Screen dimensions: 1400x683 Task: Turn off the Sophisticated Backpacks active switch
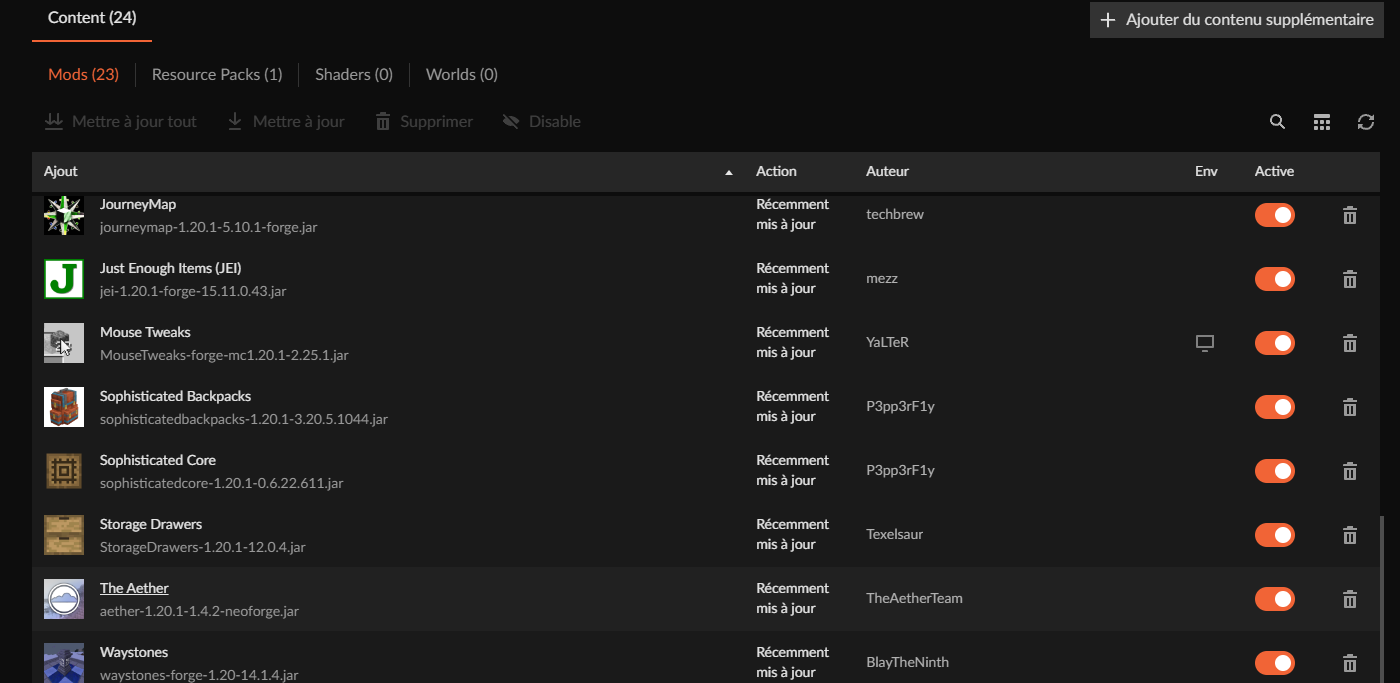point(1275,407)
